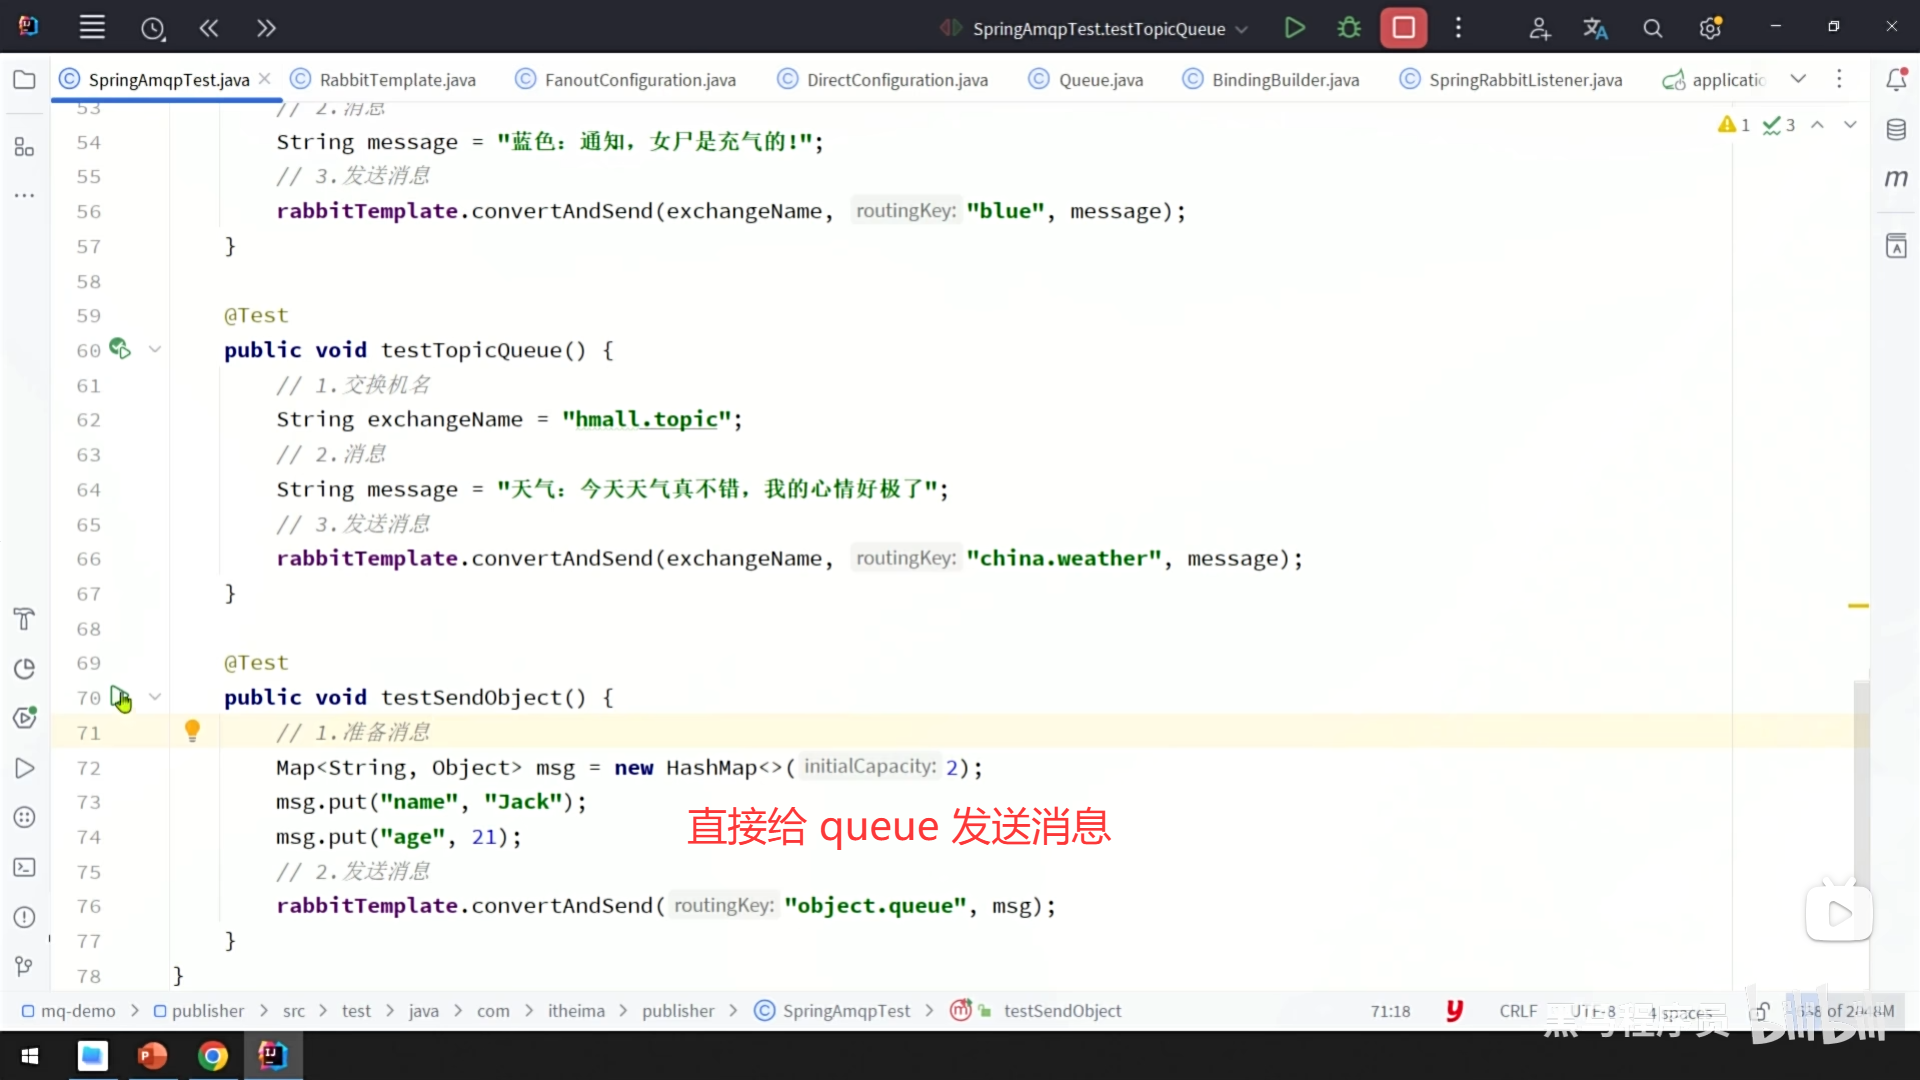Viewport: 1920px width, 1080px height.
Task: Start a debug session with the bug icon
Action: [1349, 28]
